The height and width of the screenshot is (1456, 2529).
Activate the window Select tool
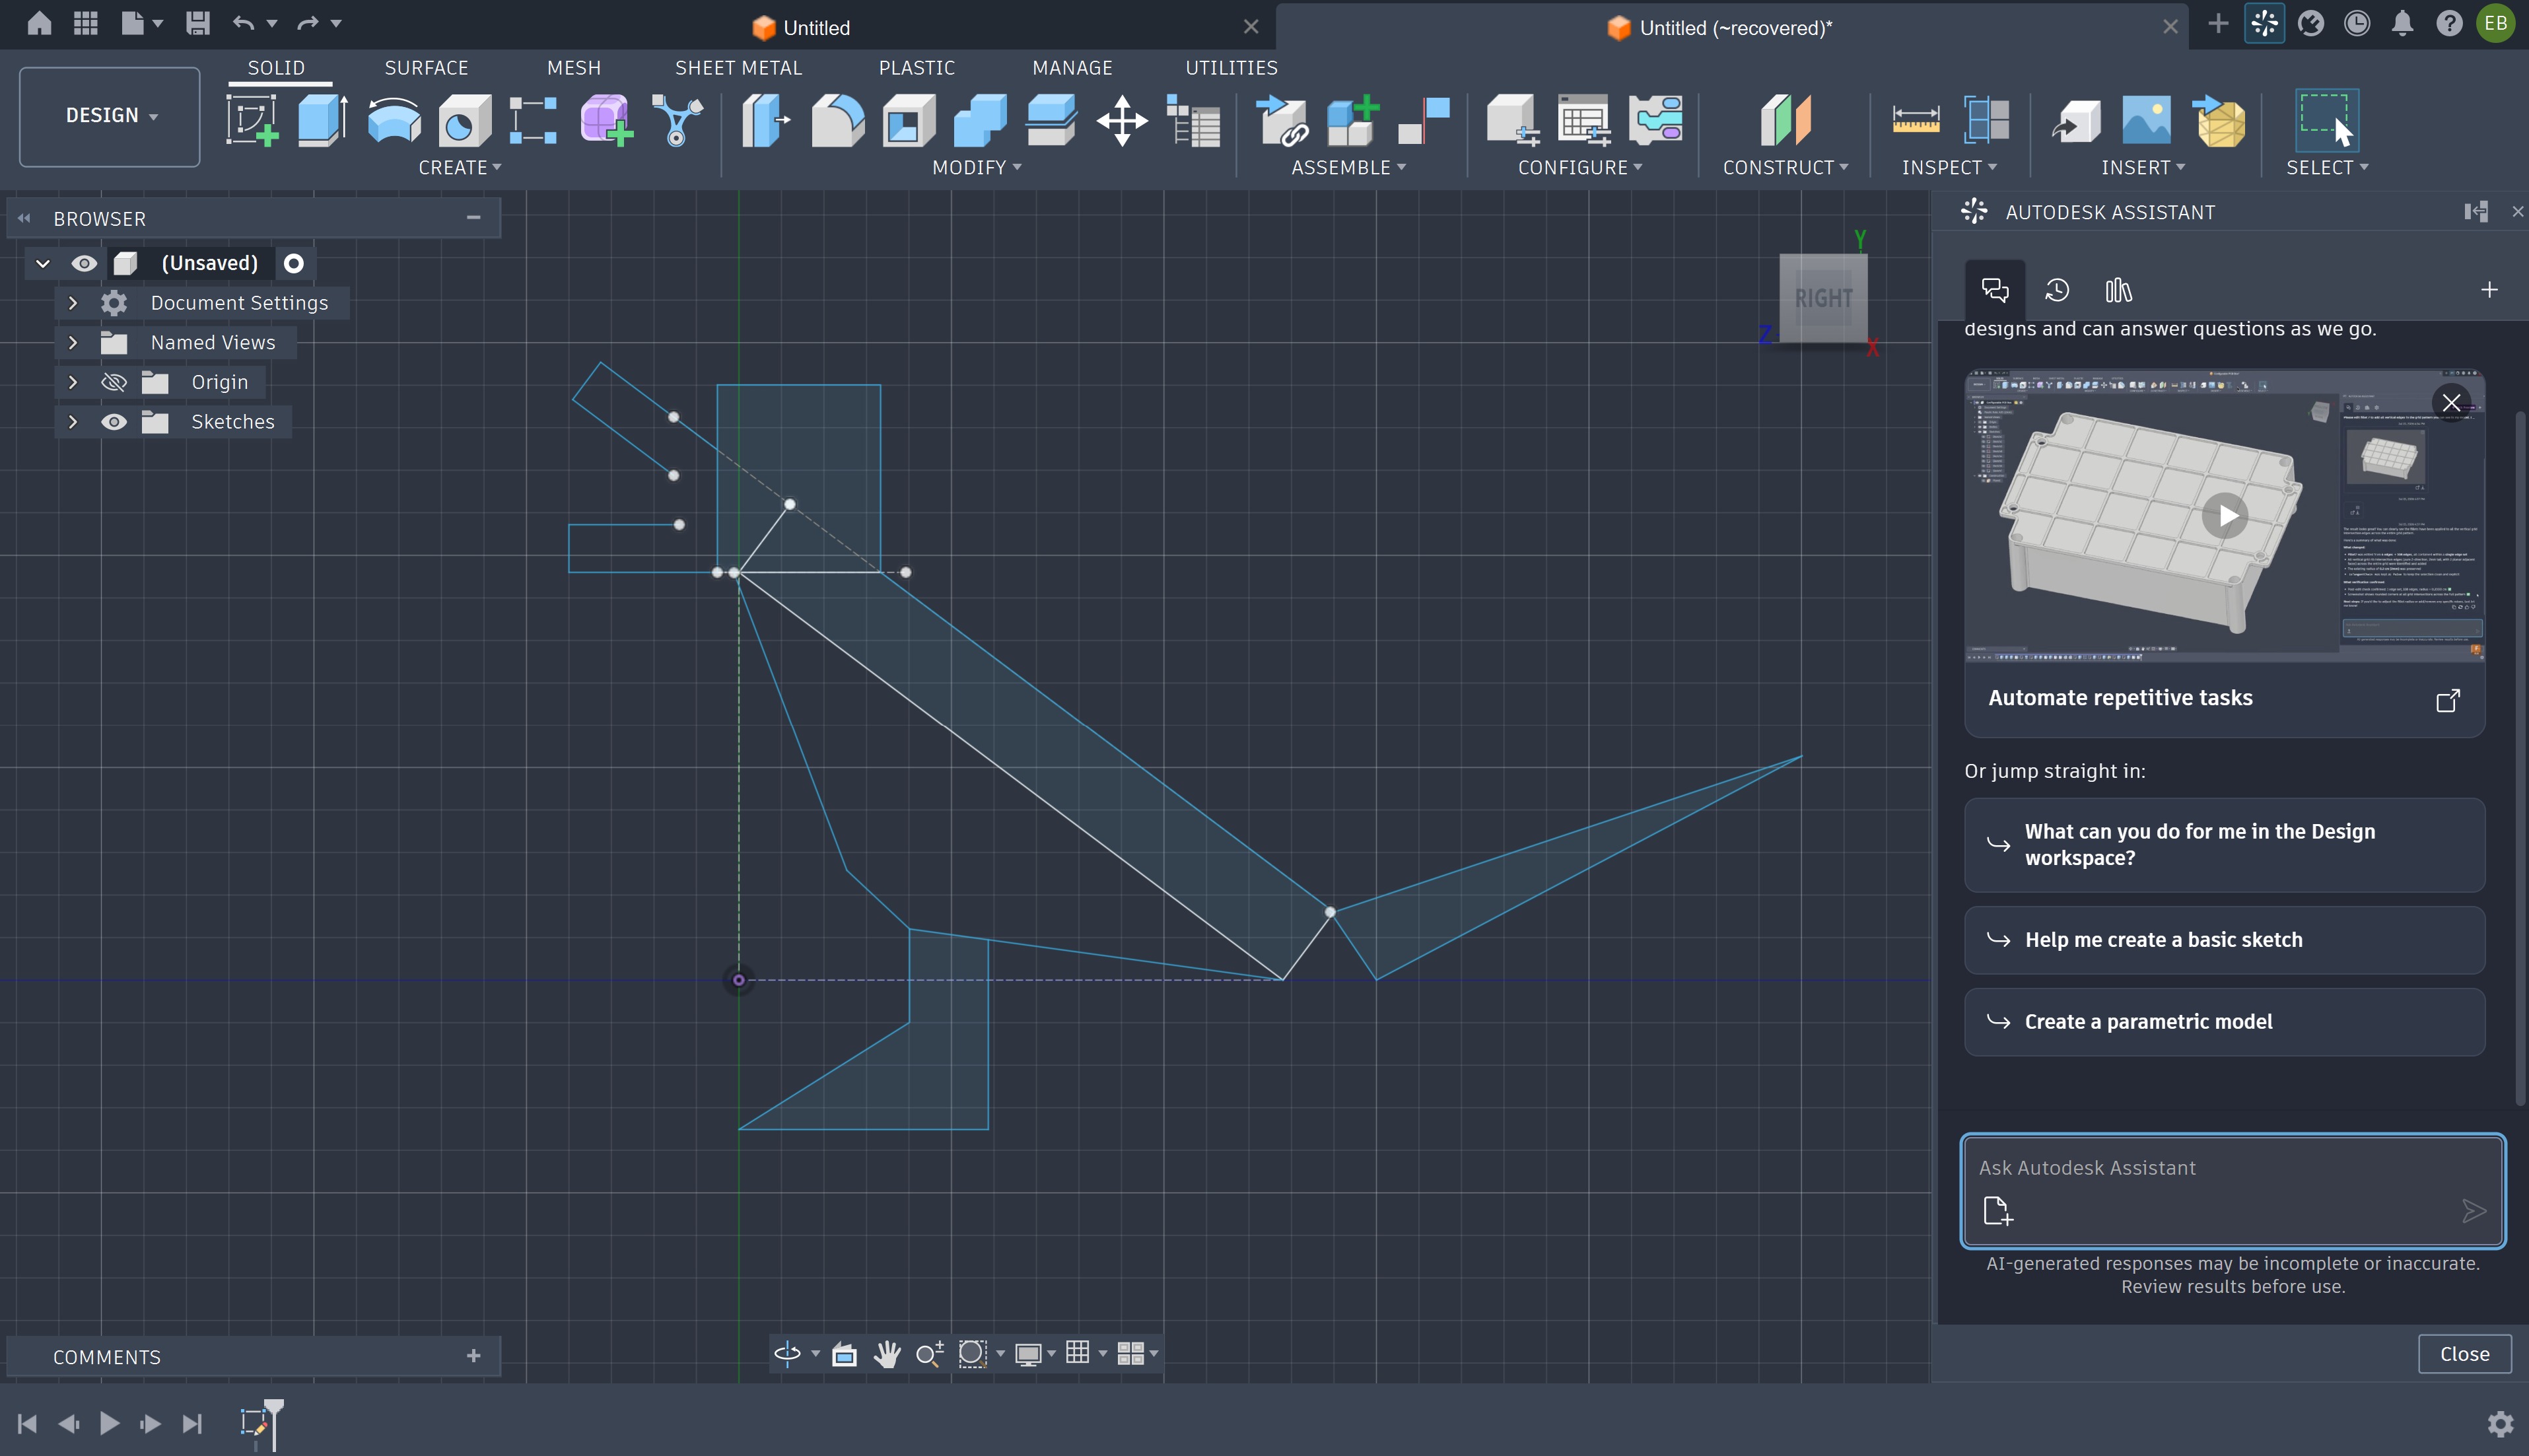point(2326,121)
